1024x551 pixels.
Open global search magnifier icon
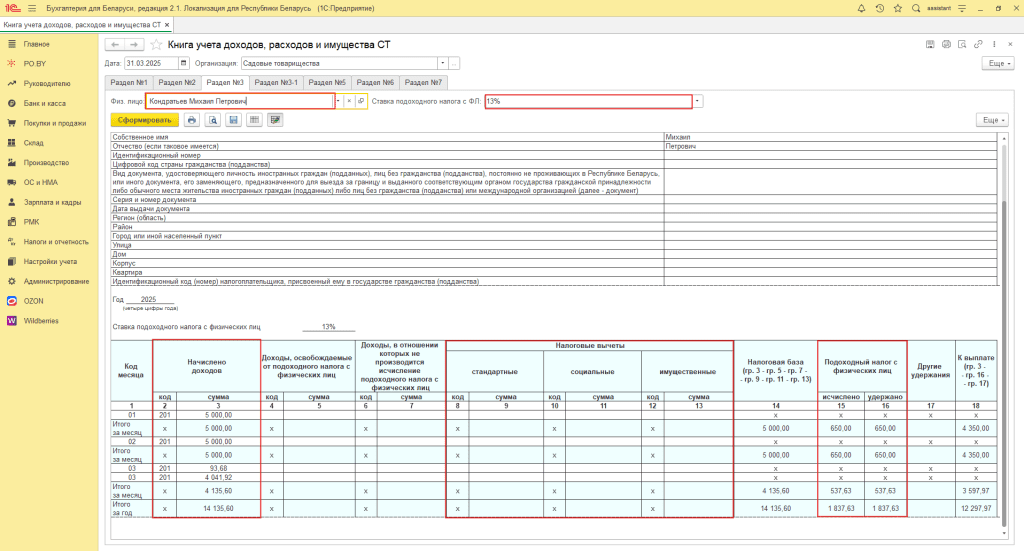tap(916, 8)
